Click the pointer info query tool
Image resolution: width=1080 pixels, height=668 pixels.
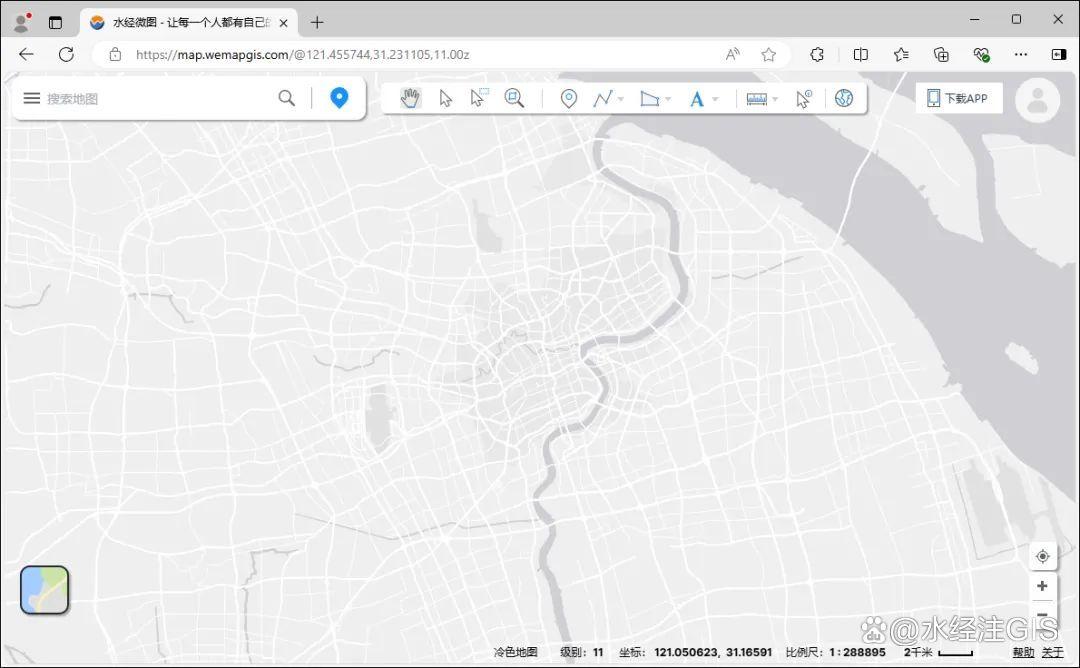click(x=803, y=98)
